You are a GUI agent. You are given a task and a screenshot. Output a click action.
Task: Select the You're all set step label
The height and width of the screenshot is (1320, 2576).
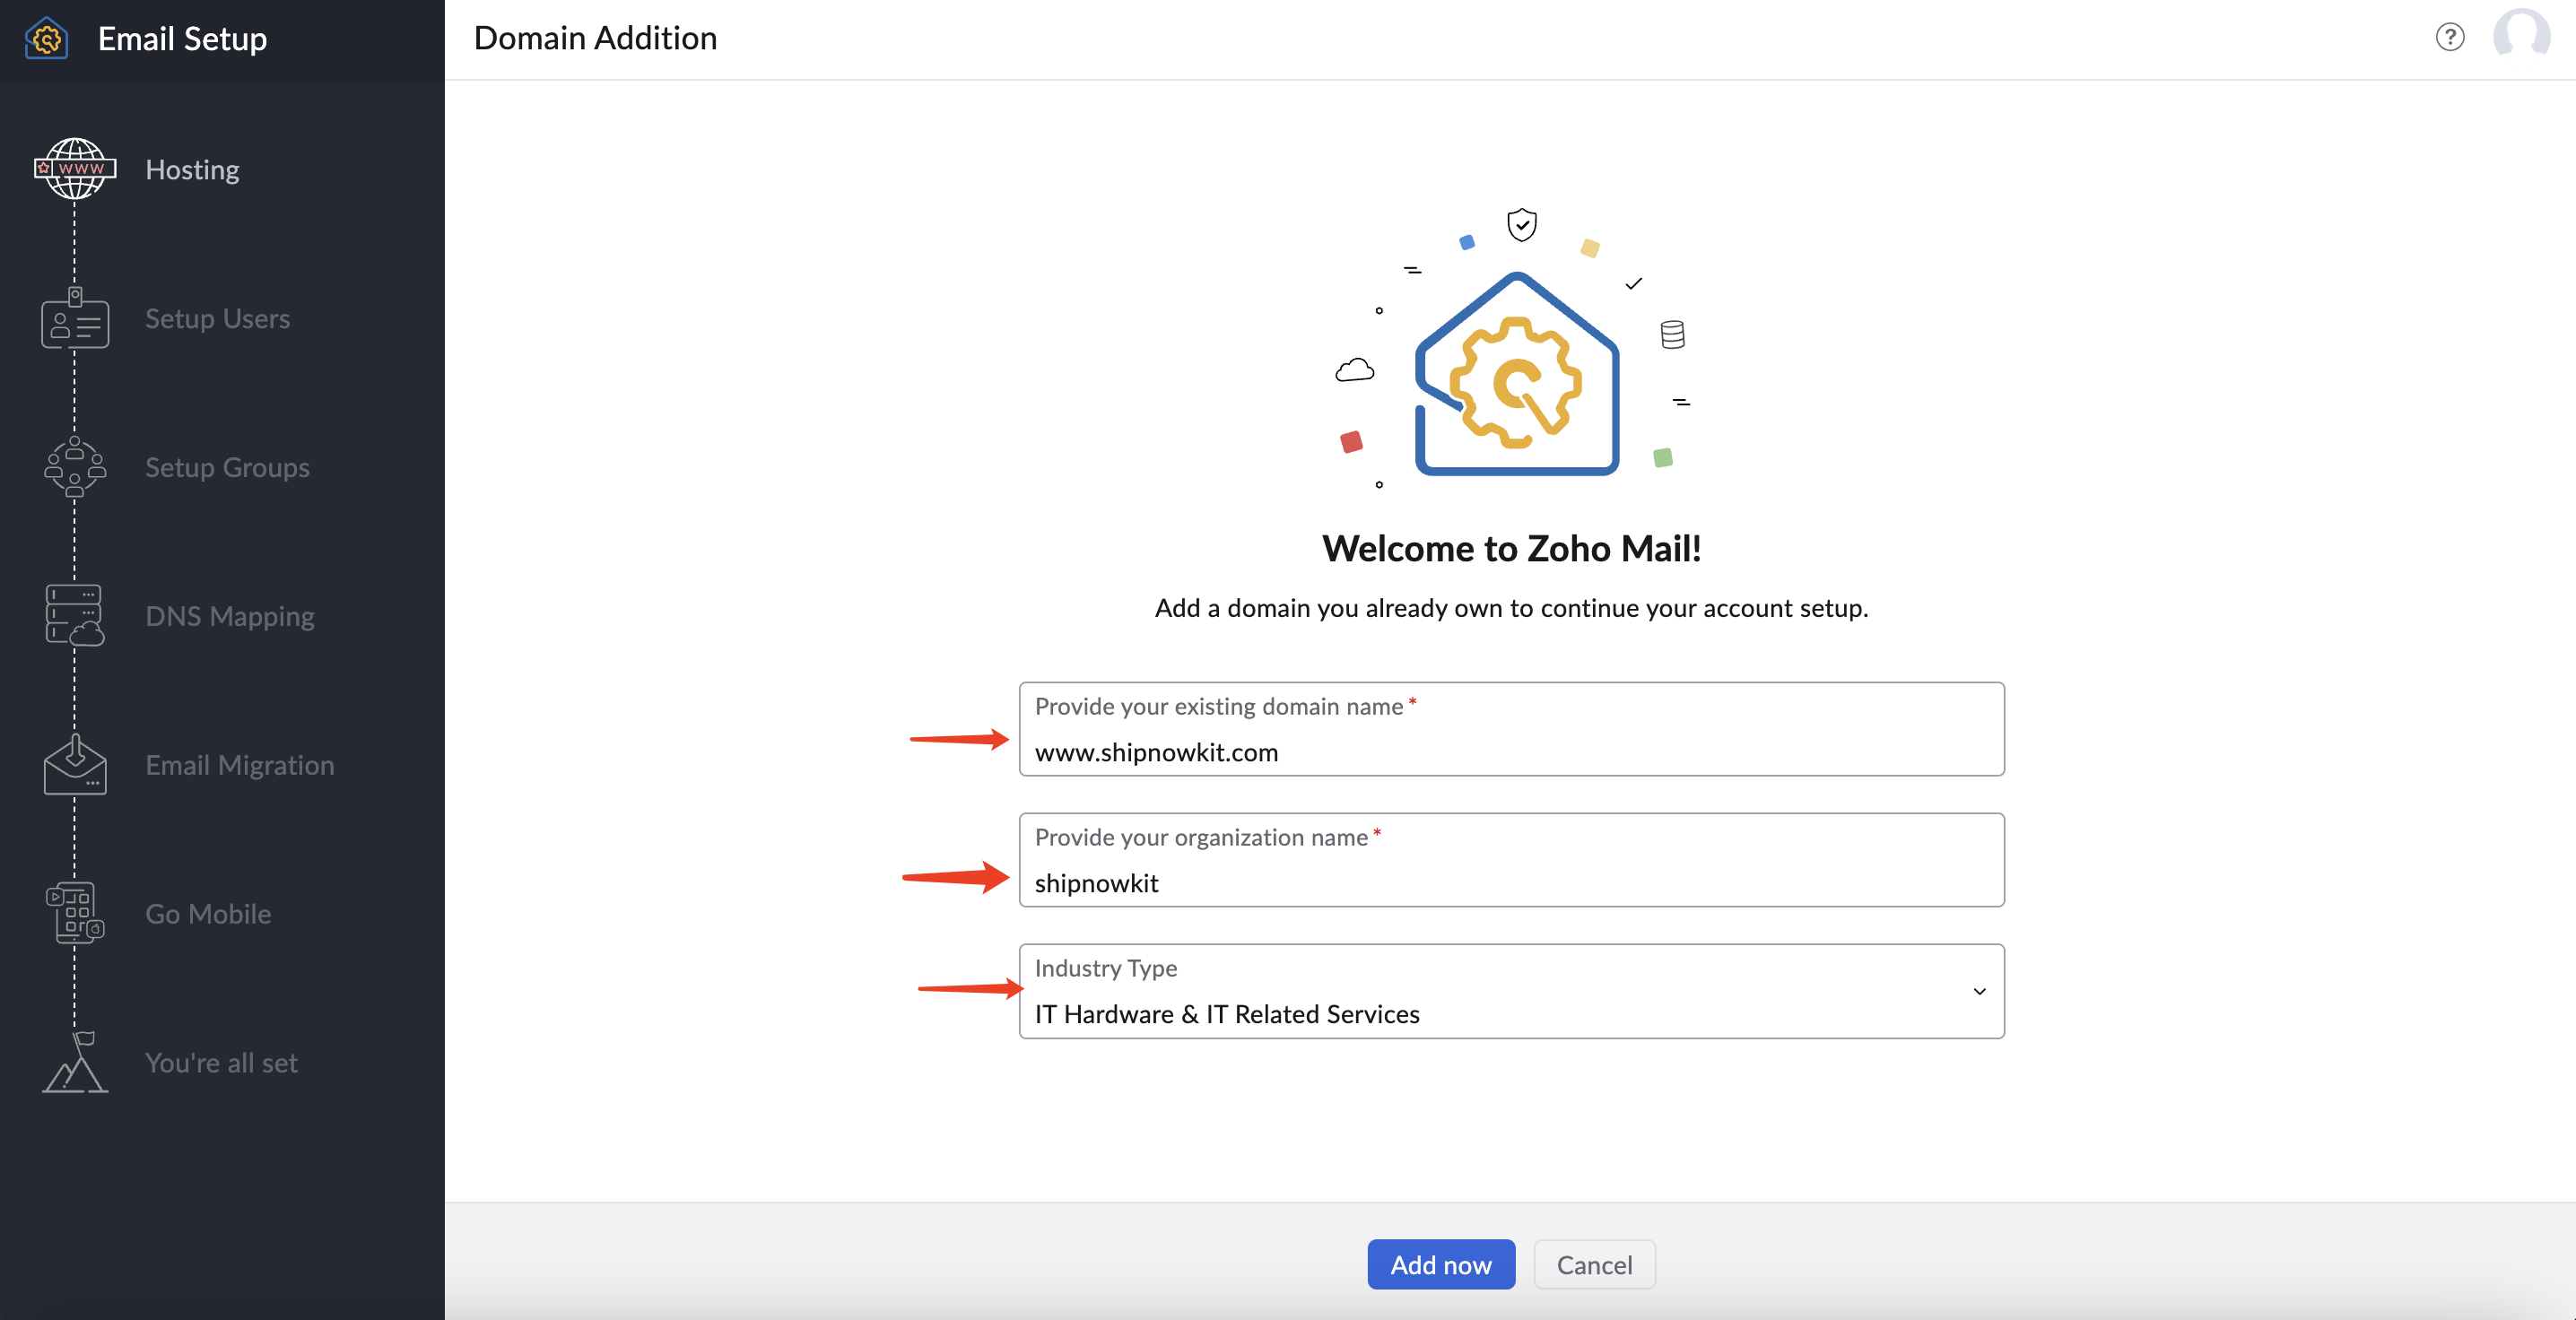[221, 1062]
